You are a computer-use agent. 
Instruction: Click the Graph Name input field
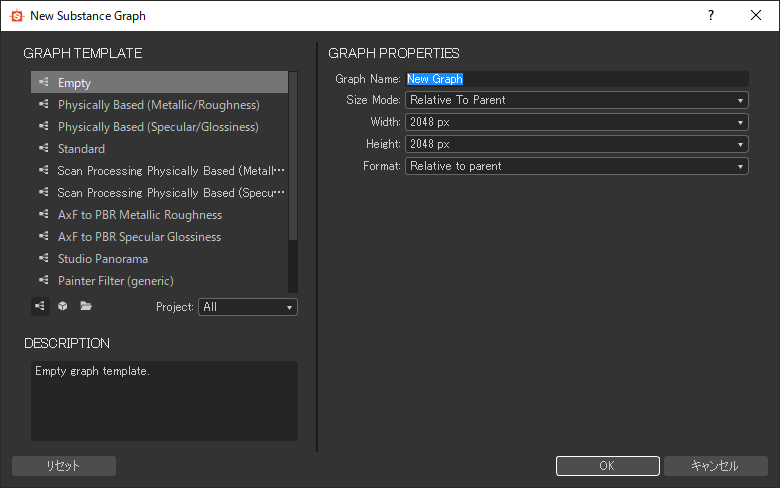point(577,79)
